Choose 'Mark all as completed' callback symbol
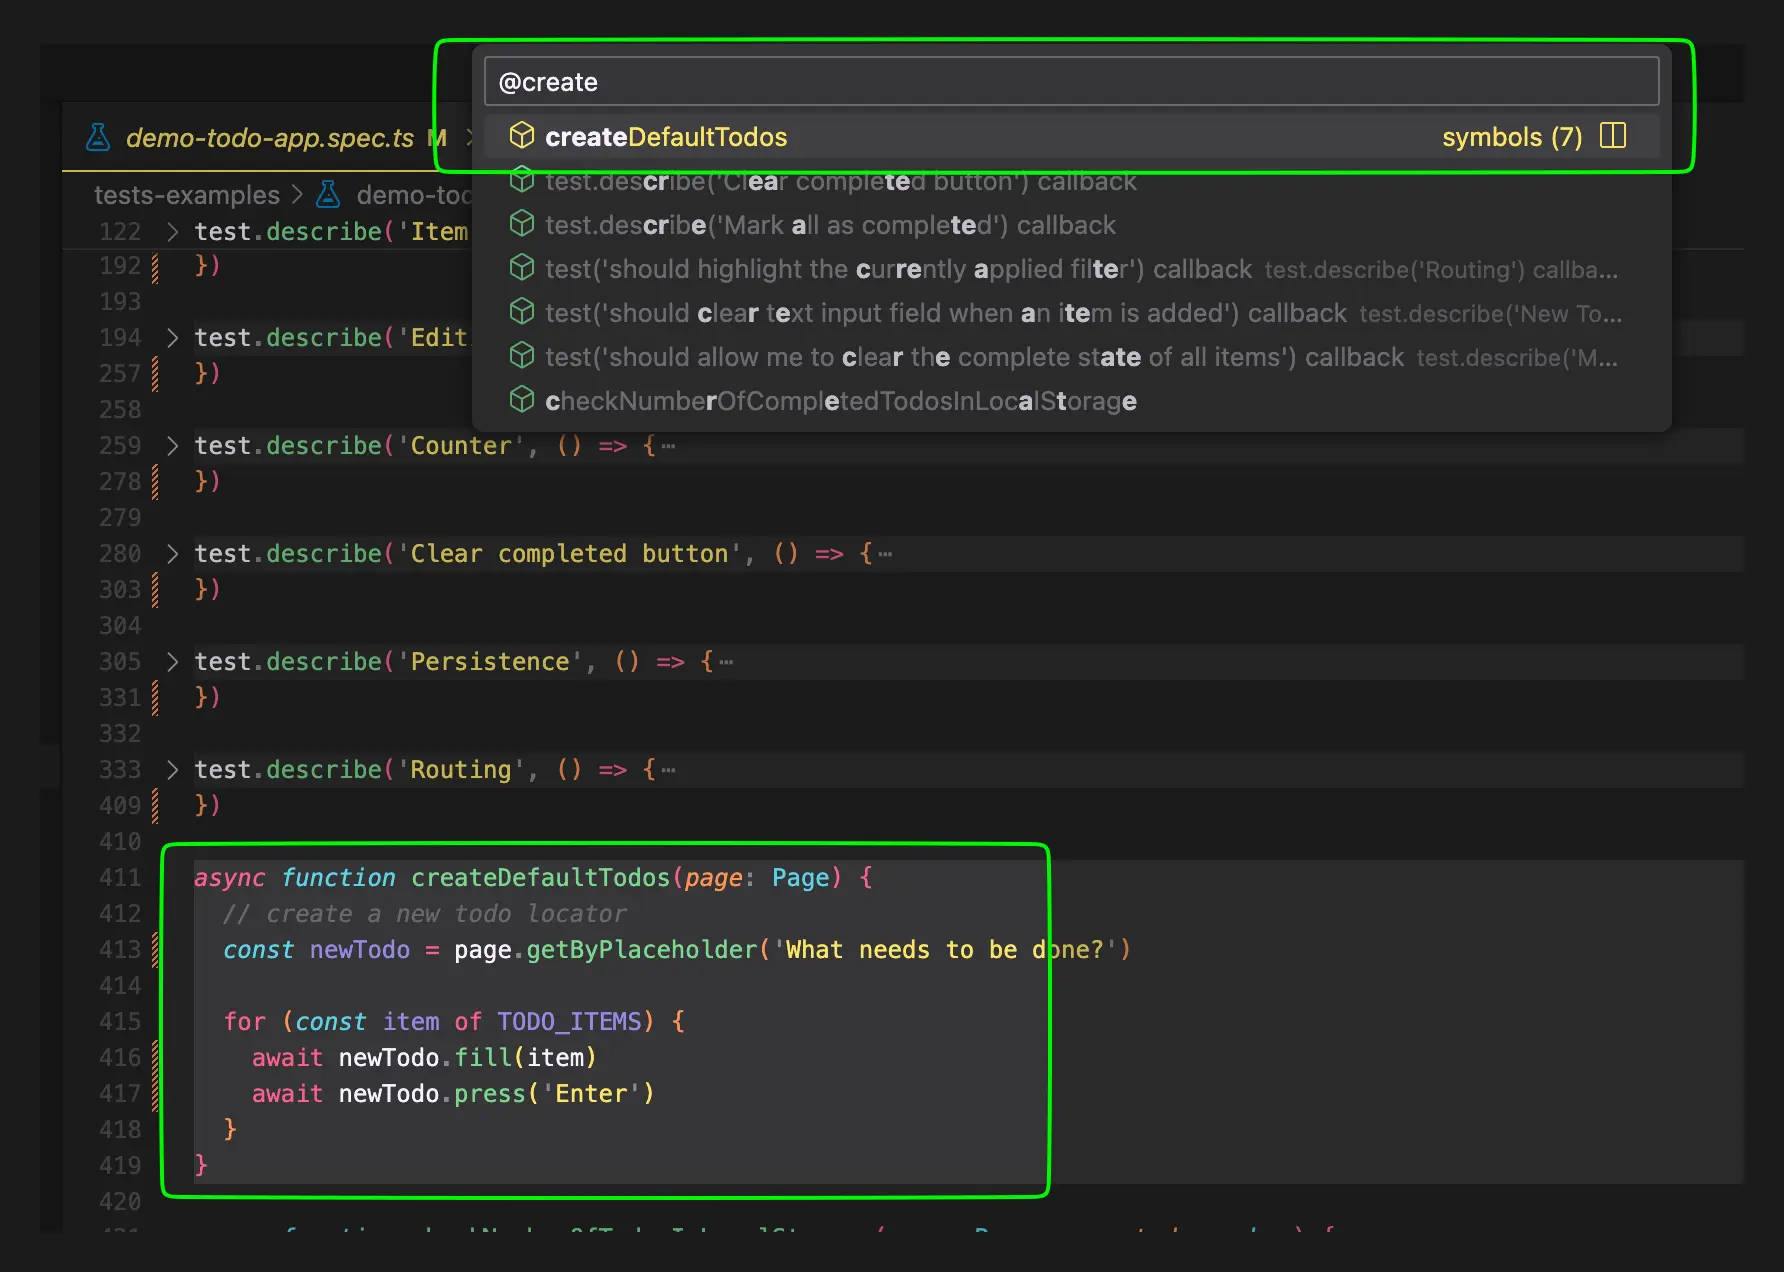 point(1071,225)
